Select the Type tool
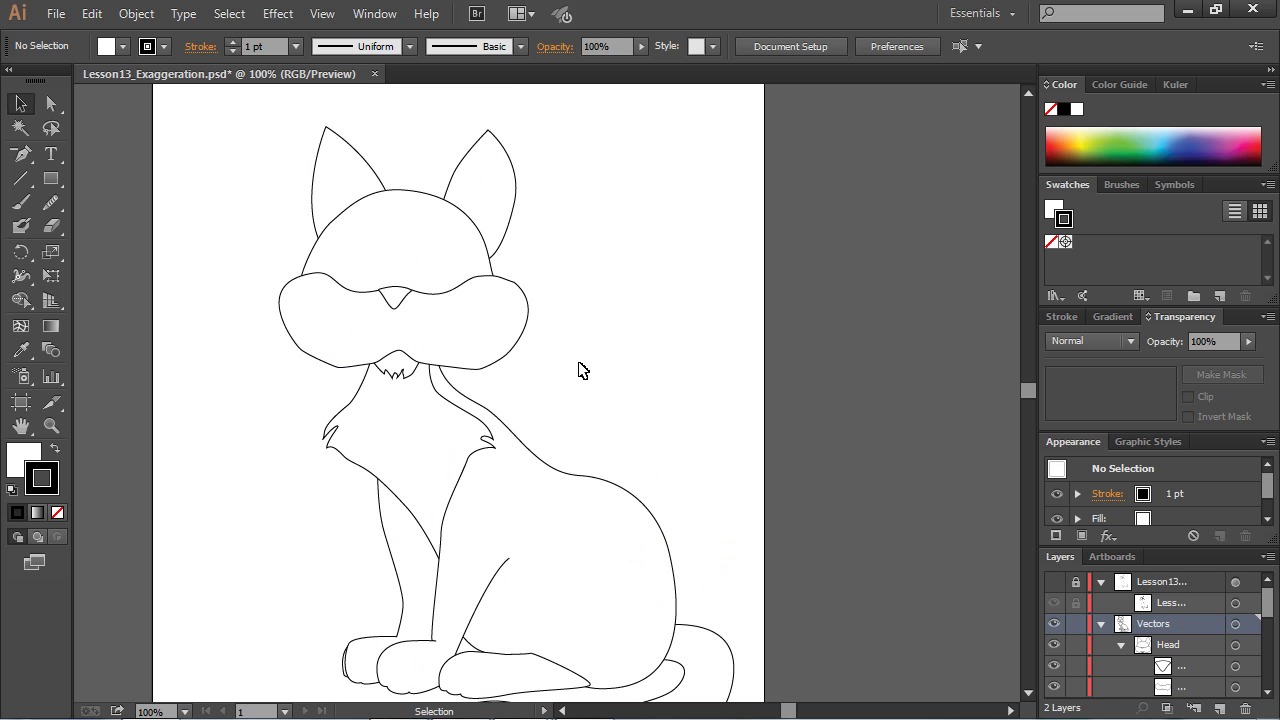The image size is (1280, 720). (x=51, y=154)
